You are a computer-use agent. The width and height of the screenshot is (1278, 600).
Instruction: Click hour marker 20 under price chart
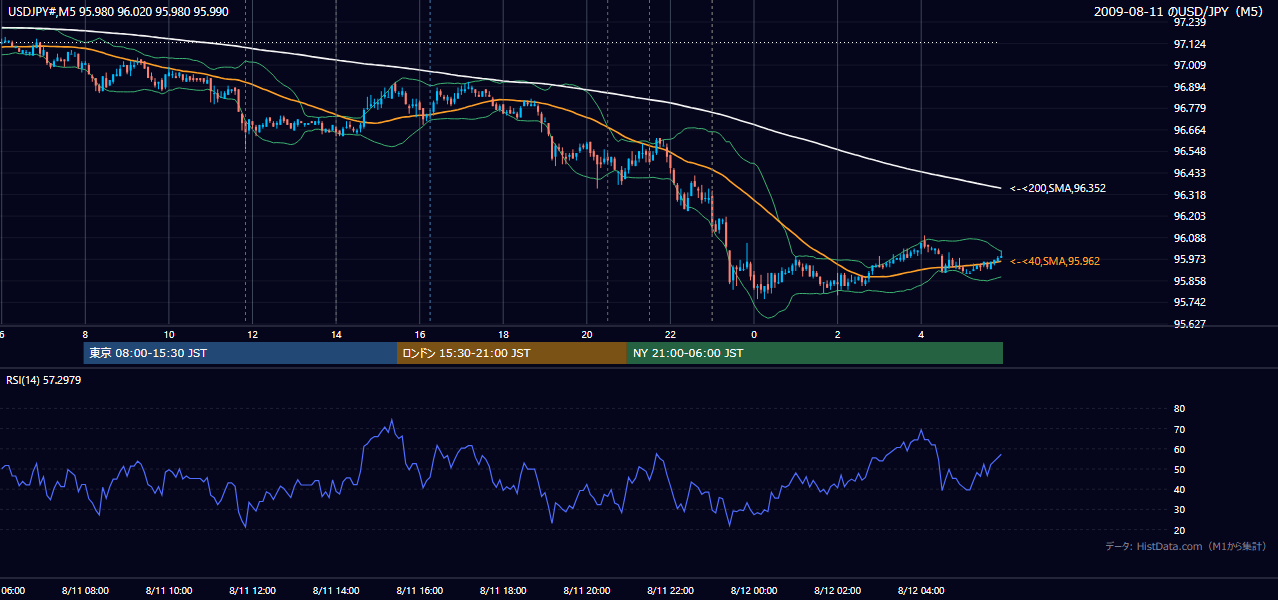[587, 334]
